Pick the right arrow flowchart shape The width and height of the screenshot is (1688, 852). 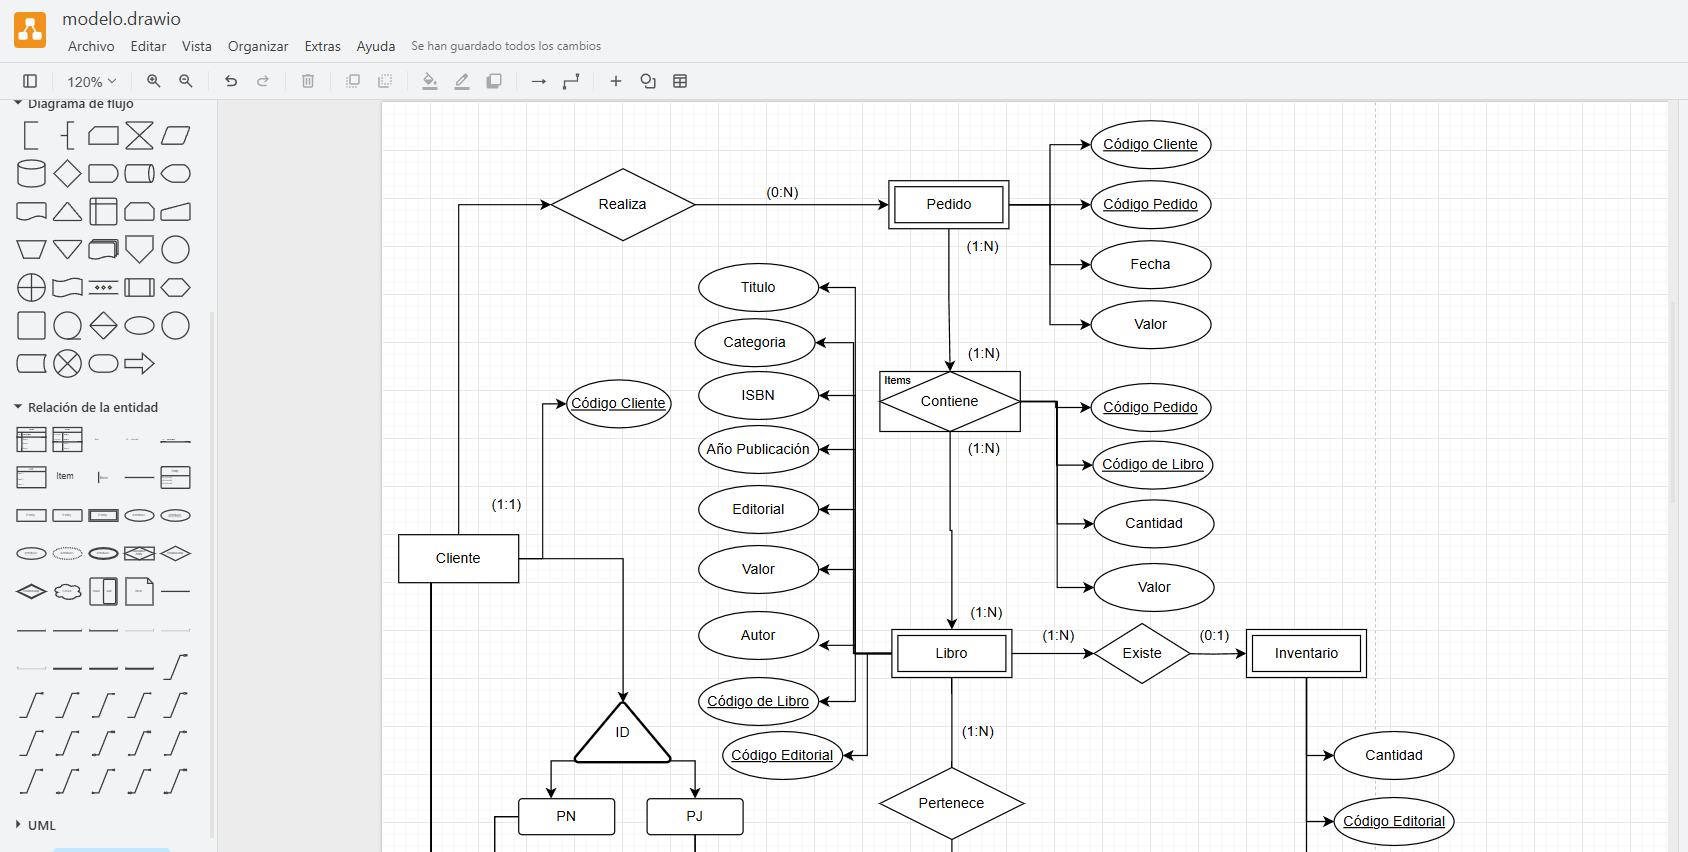(139, 363)
